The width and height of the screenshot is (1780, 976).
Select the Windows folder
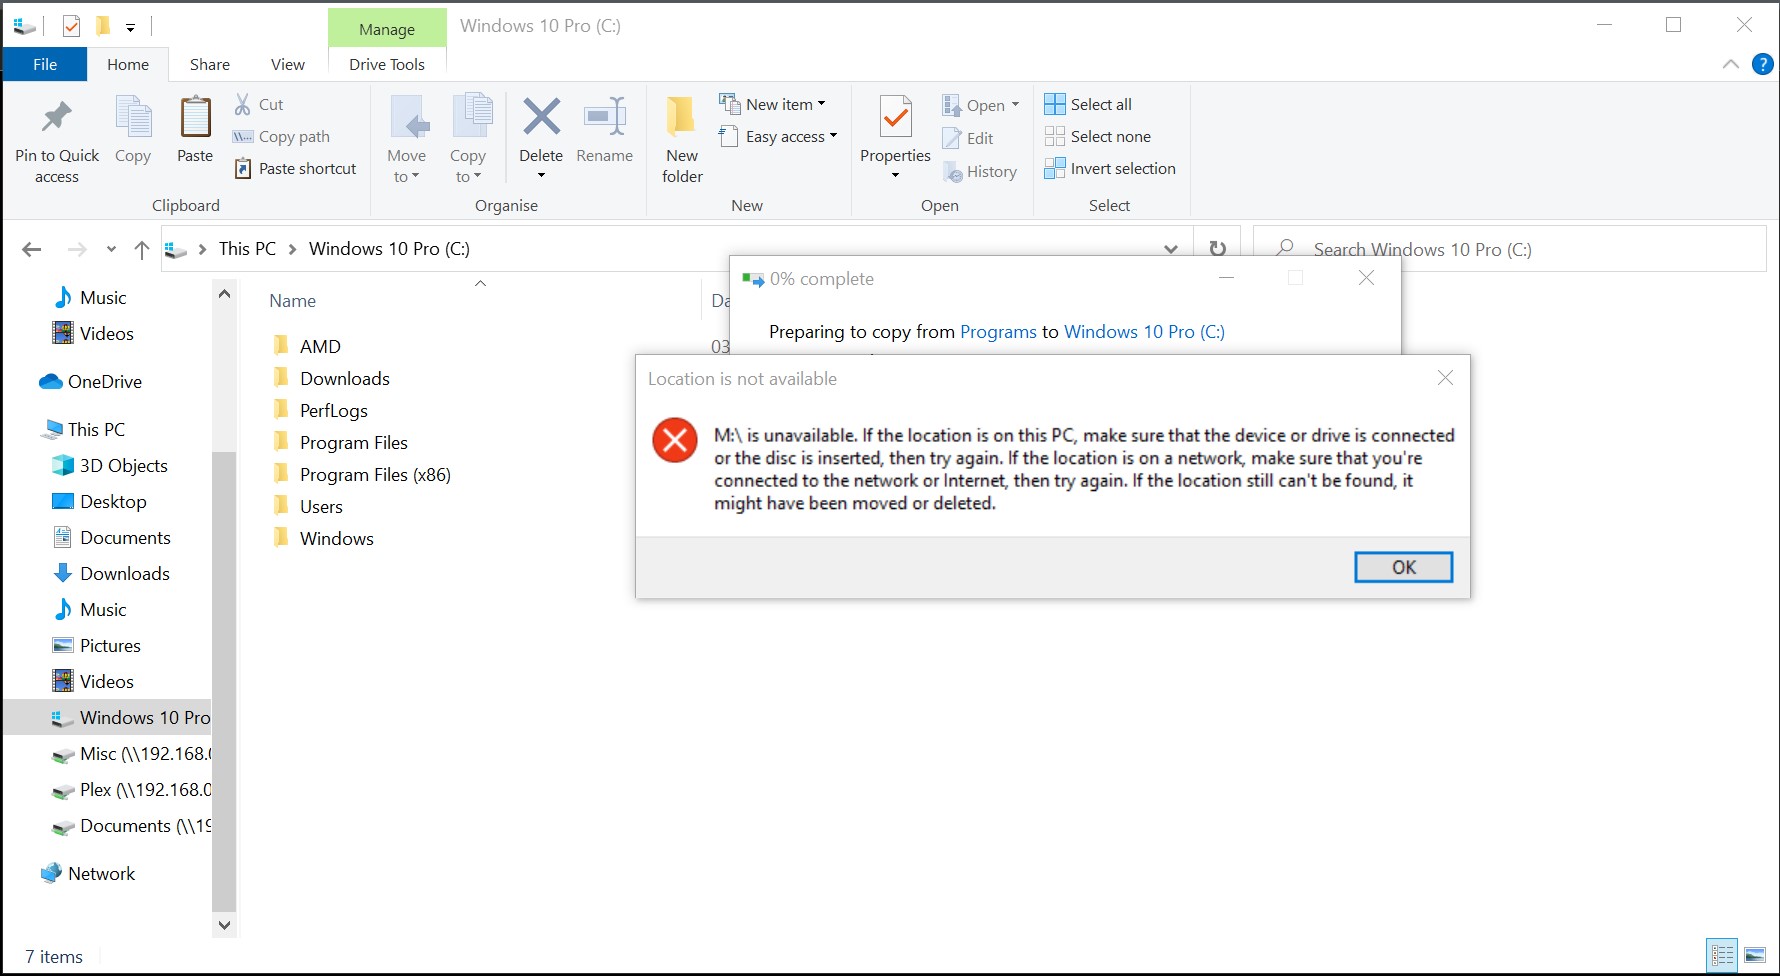[336, 538]
